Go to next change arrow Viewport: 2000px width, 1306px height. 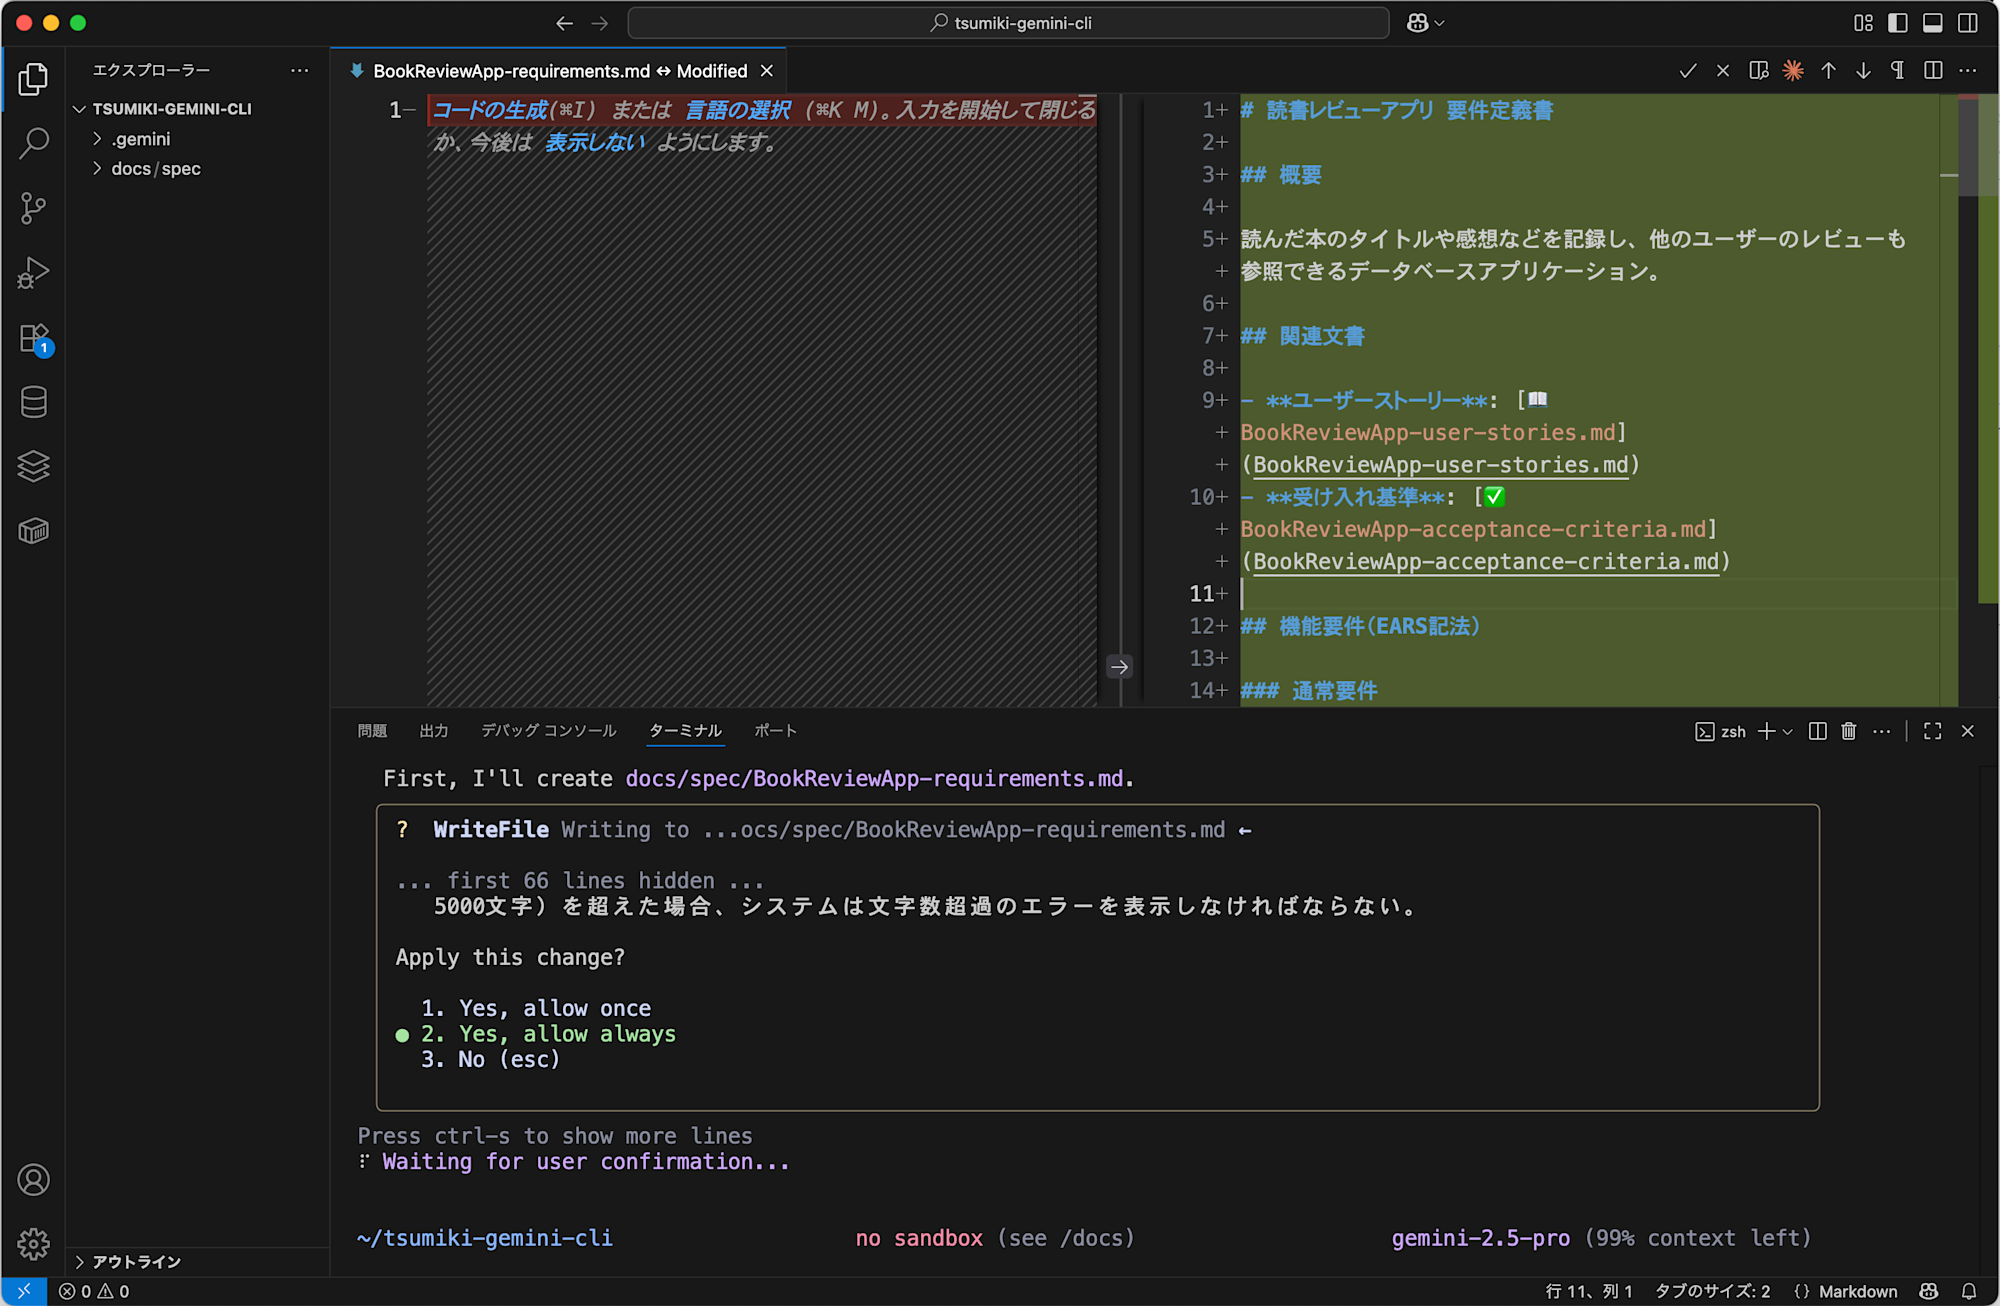[x=1863, y=71]
